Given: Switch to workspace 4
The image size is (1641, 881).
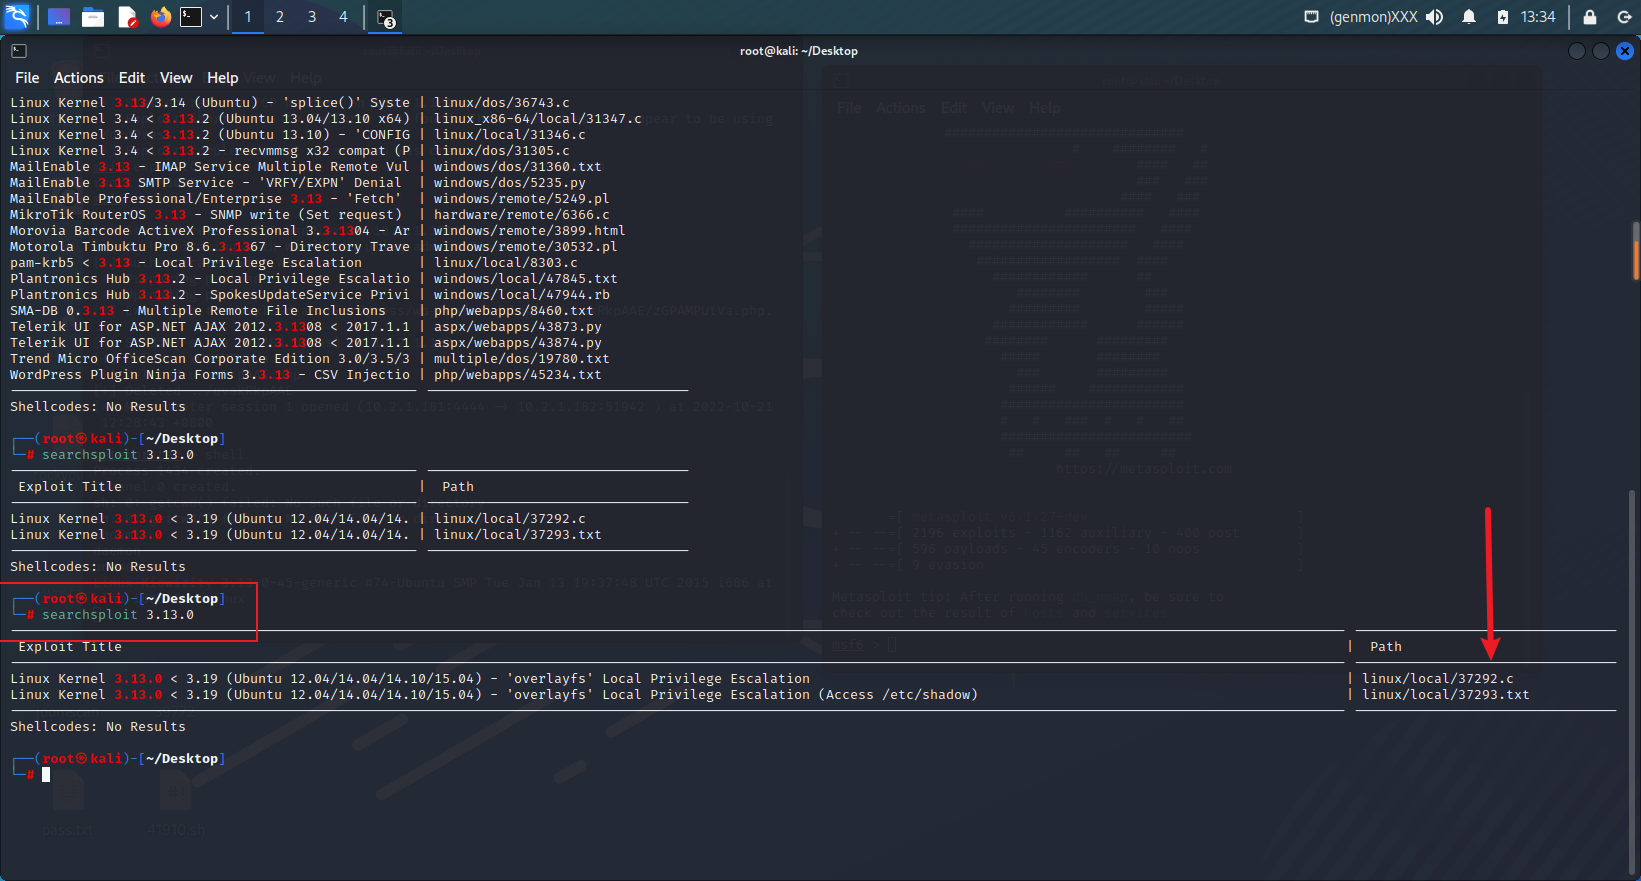Looking at the screenshot, I should 343,17.
